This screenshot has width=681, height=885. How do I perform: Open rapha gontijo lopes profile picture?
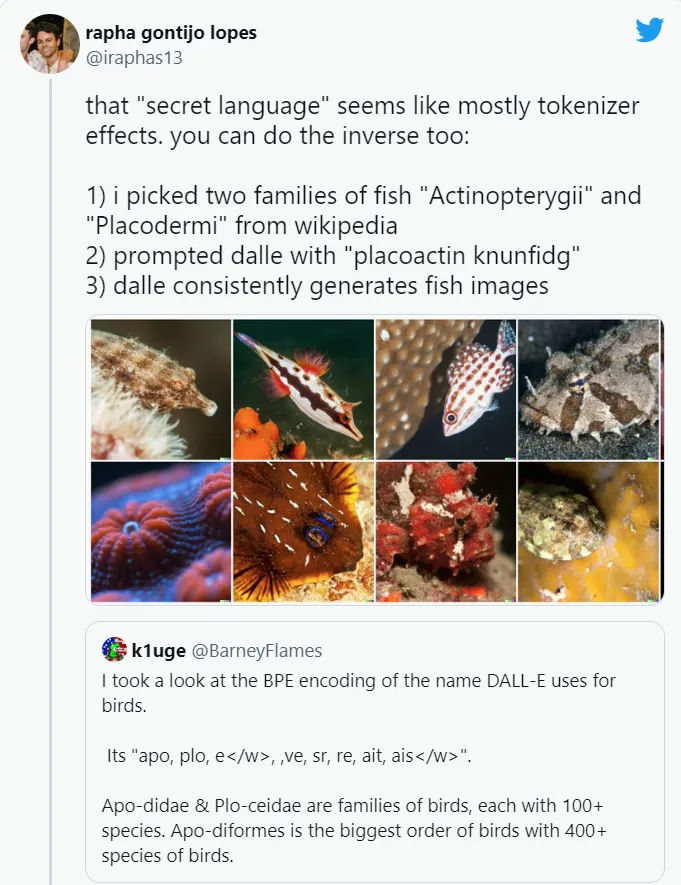50,44
